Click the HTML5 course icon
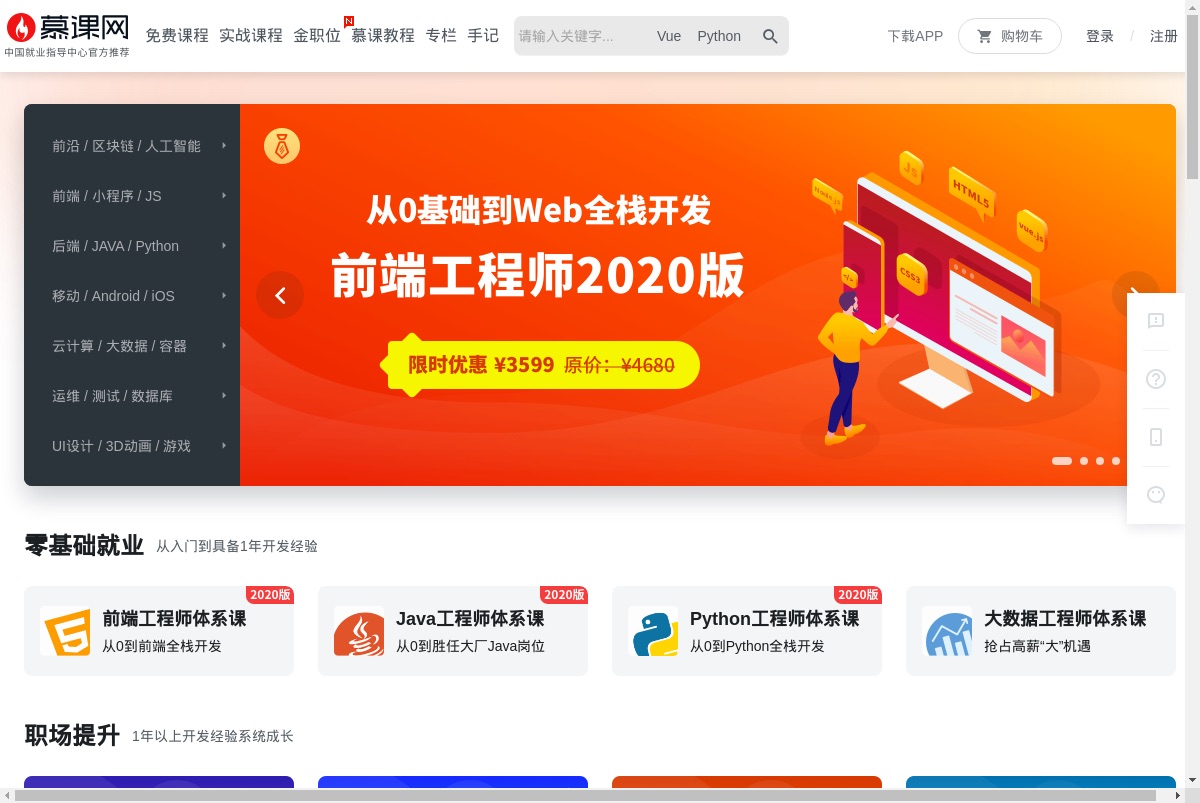The height and width of the screenshot is (803, 1200). pyautogui.click(x=65, y=631)
